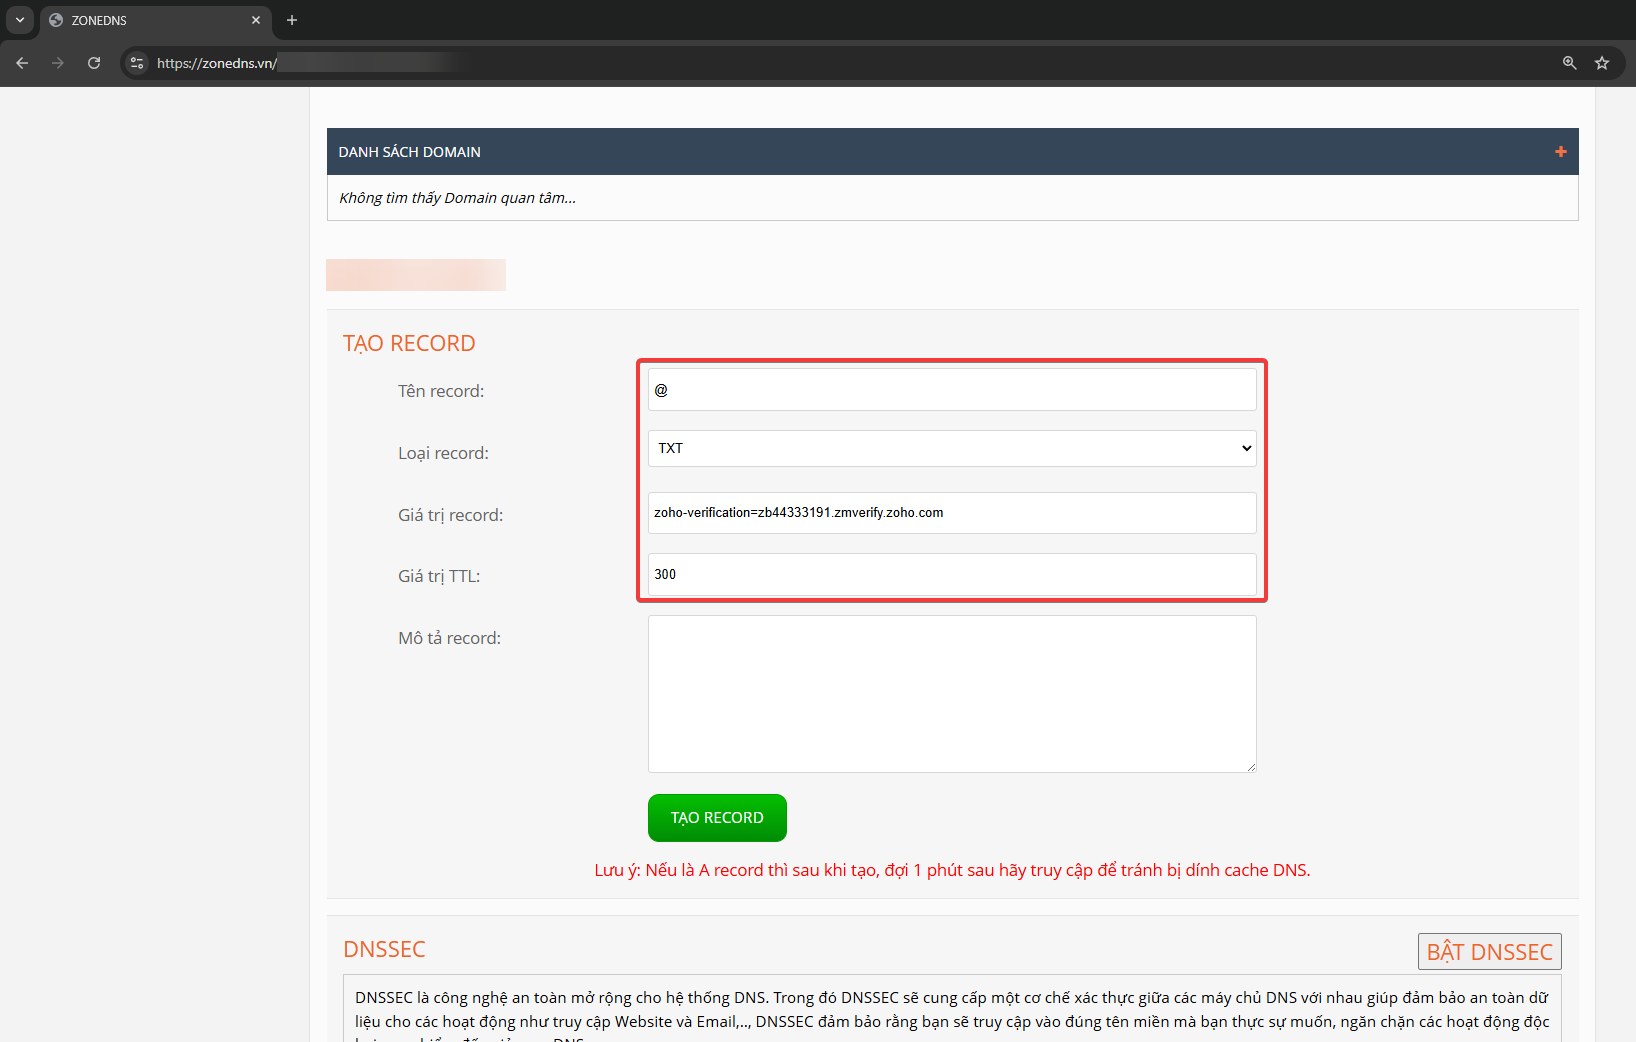This screenshot has width=1636, height=1042.
Task: Click the Giá trị record text field
Action: click(x=951, y=513)
